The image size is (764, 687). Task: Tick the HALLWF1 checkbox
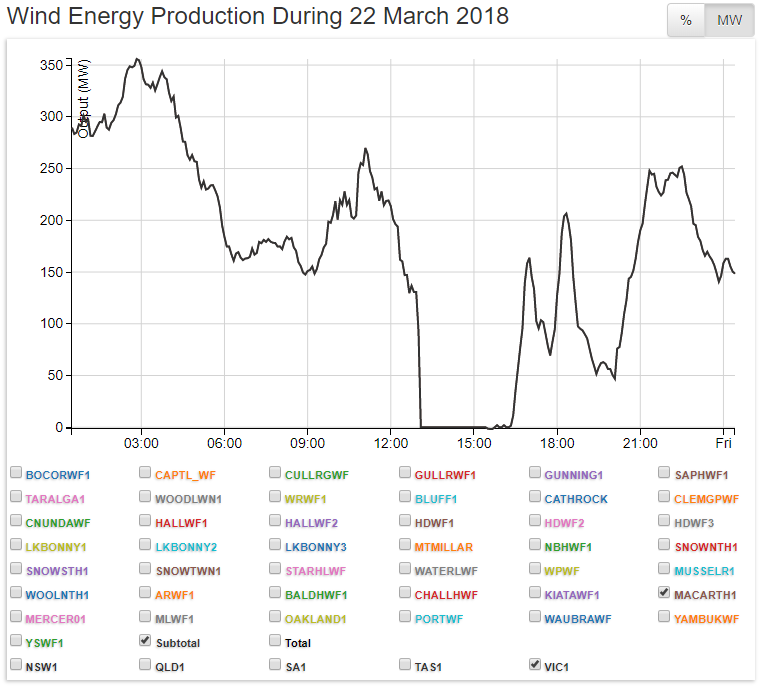145,521
